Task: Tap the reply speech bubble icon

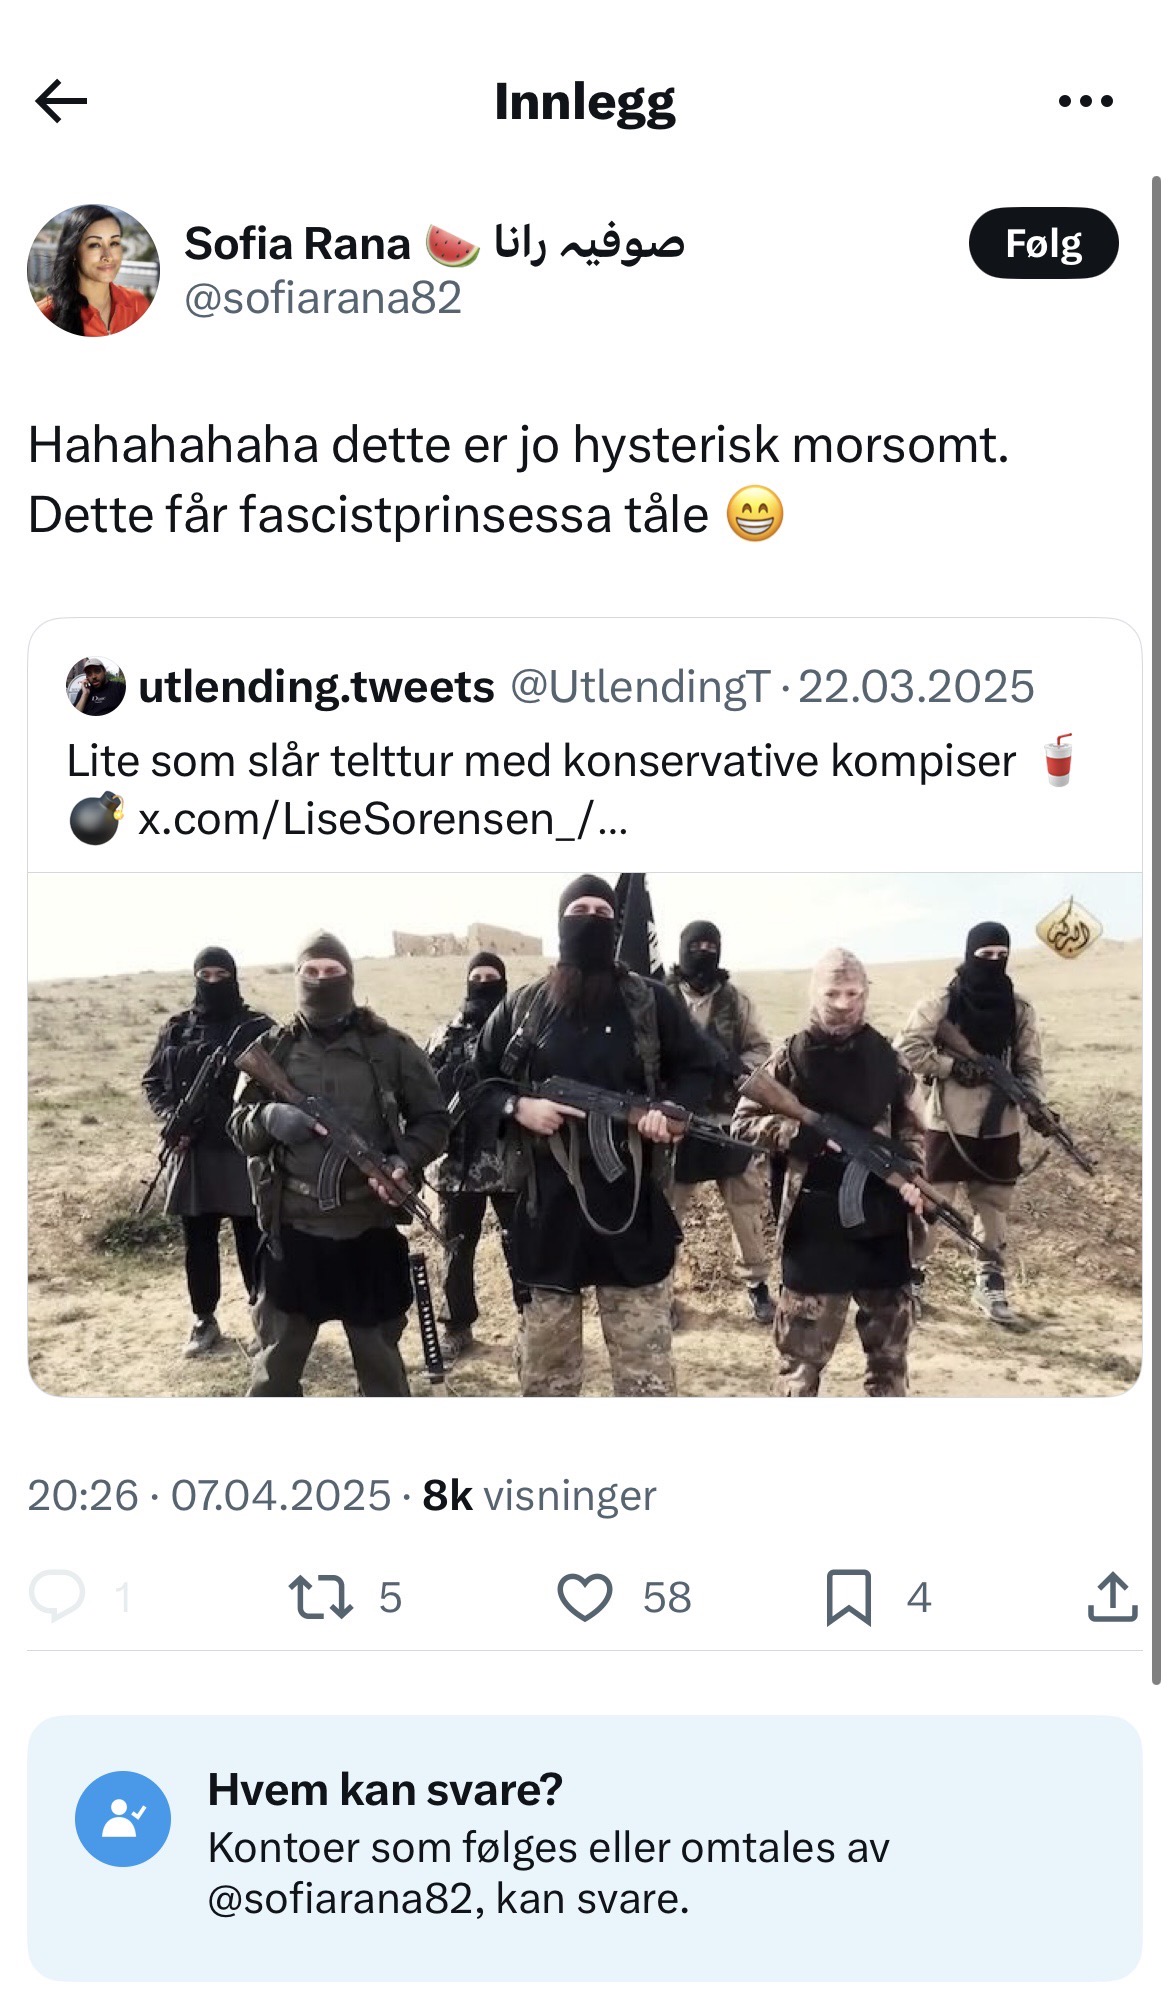Action: click(x=57, y=1596)
